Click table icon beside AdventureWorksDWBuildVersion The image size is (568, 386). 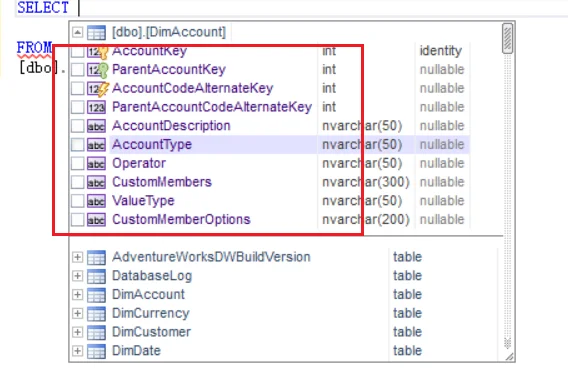pyautogui.click(x=96, y=258)
